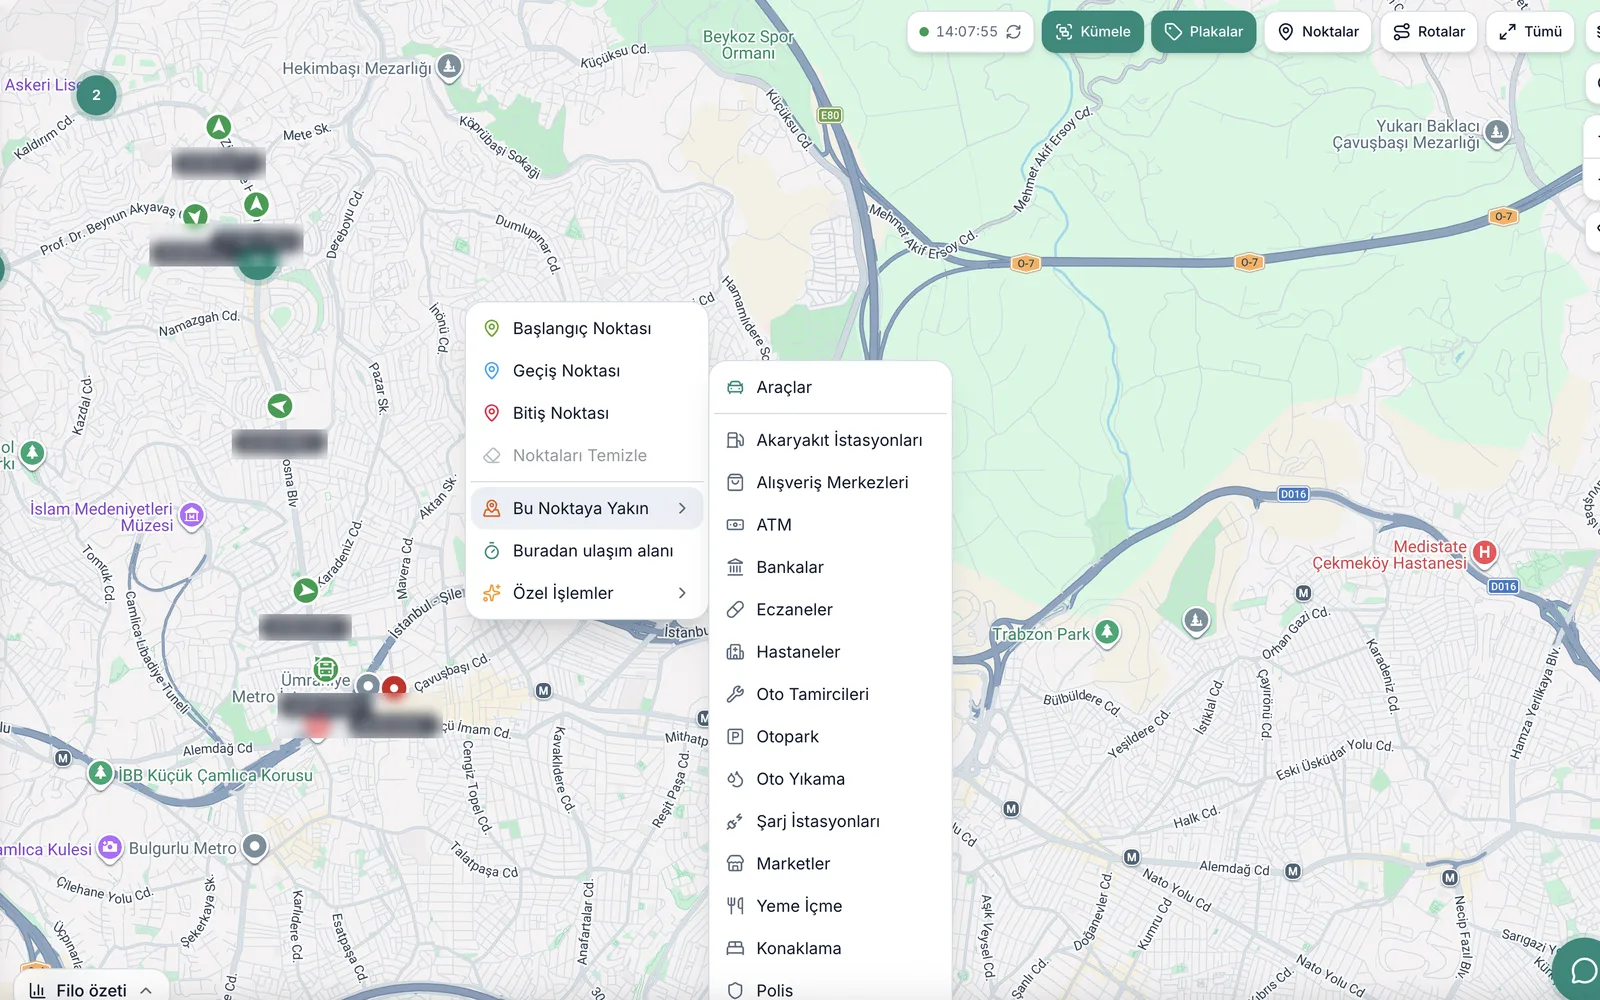Click the Akaryakıt İstasyonları fuel pump icon
The width and height of the screenshot is (1600, 1000).
pos(735,440)
